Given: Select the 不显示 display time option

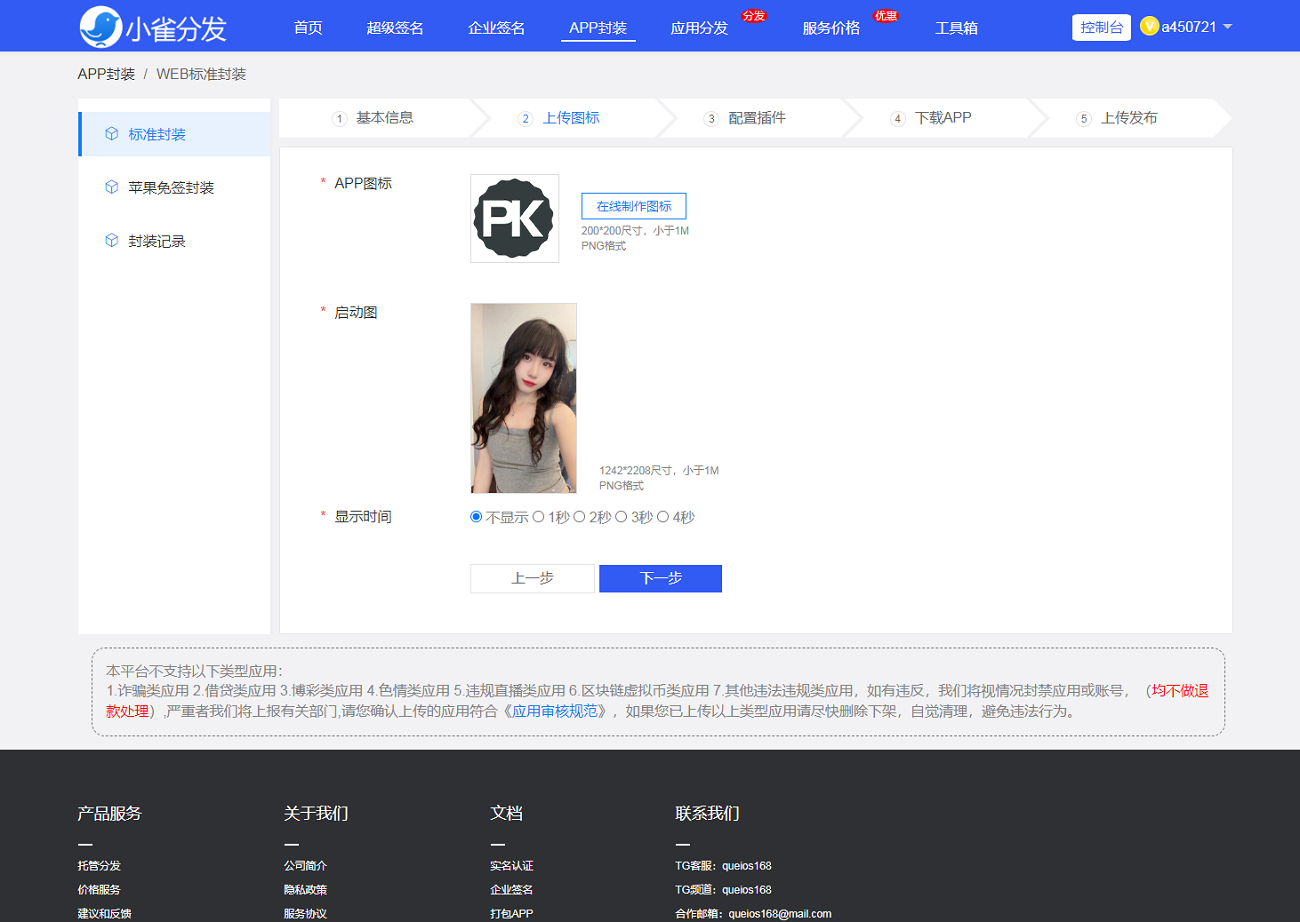Looking at the screenshot, I should click(476, 517).
